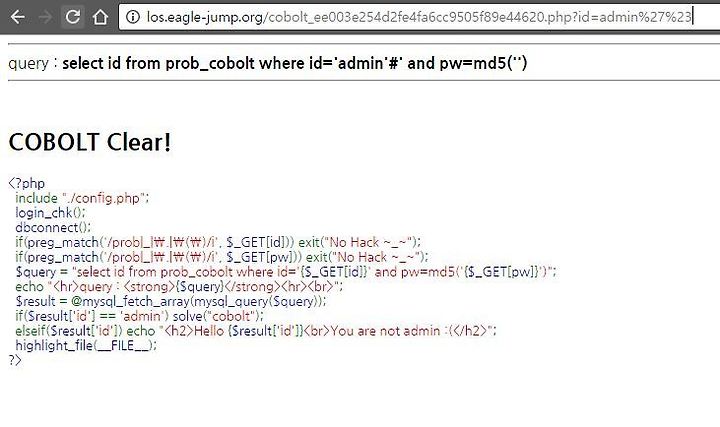Click the 'COBOLT Clear!' heading
Image resolution: width=720 pixels, height=427 pixels.
tap(90, 142)
